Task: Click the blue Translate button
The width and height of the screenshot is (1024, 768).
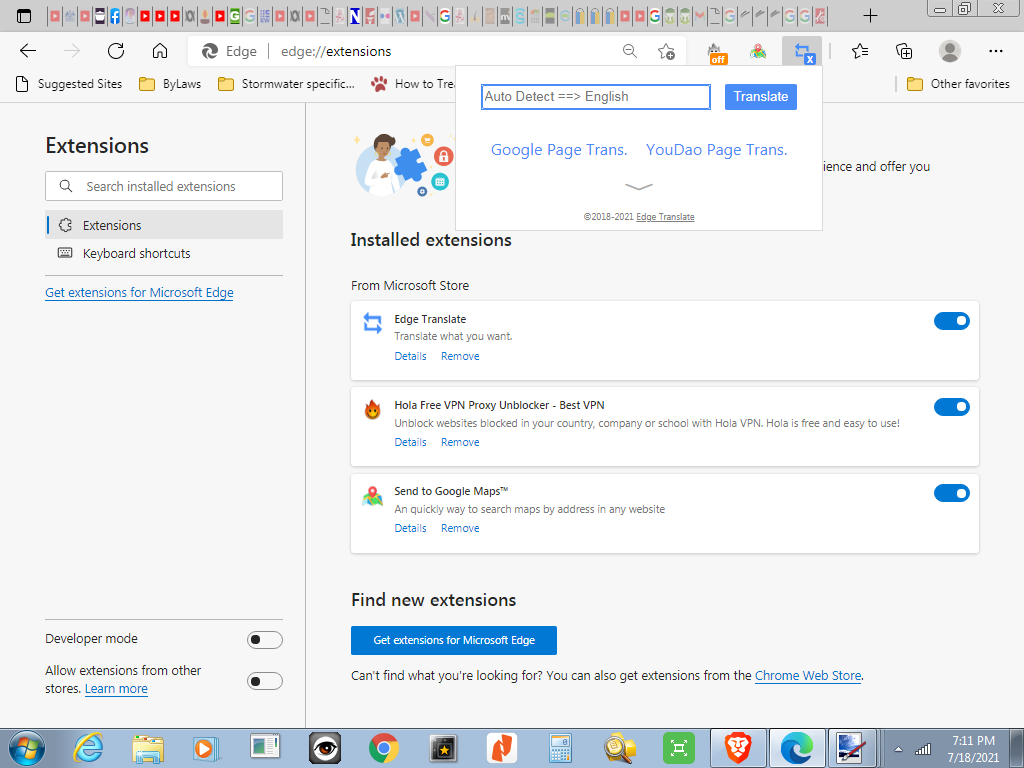Action: [760, 97]
